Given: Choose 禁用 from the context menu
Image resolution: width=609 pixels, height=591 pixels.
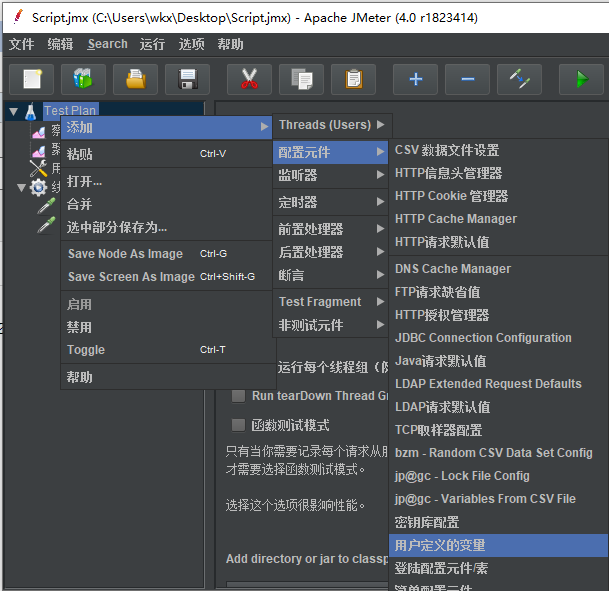Looking at the screenshot, I should click(168, 327).
